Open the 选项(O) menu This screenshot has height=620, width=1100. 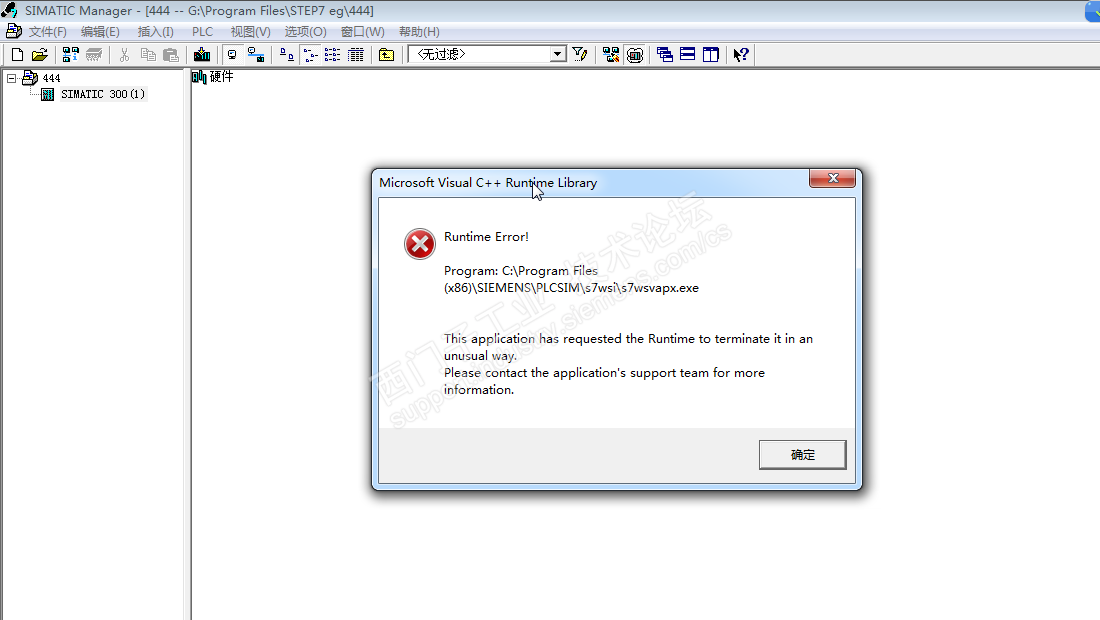305,32
